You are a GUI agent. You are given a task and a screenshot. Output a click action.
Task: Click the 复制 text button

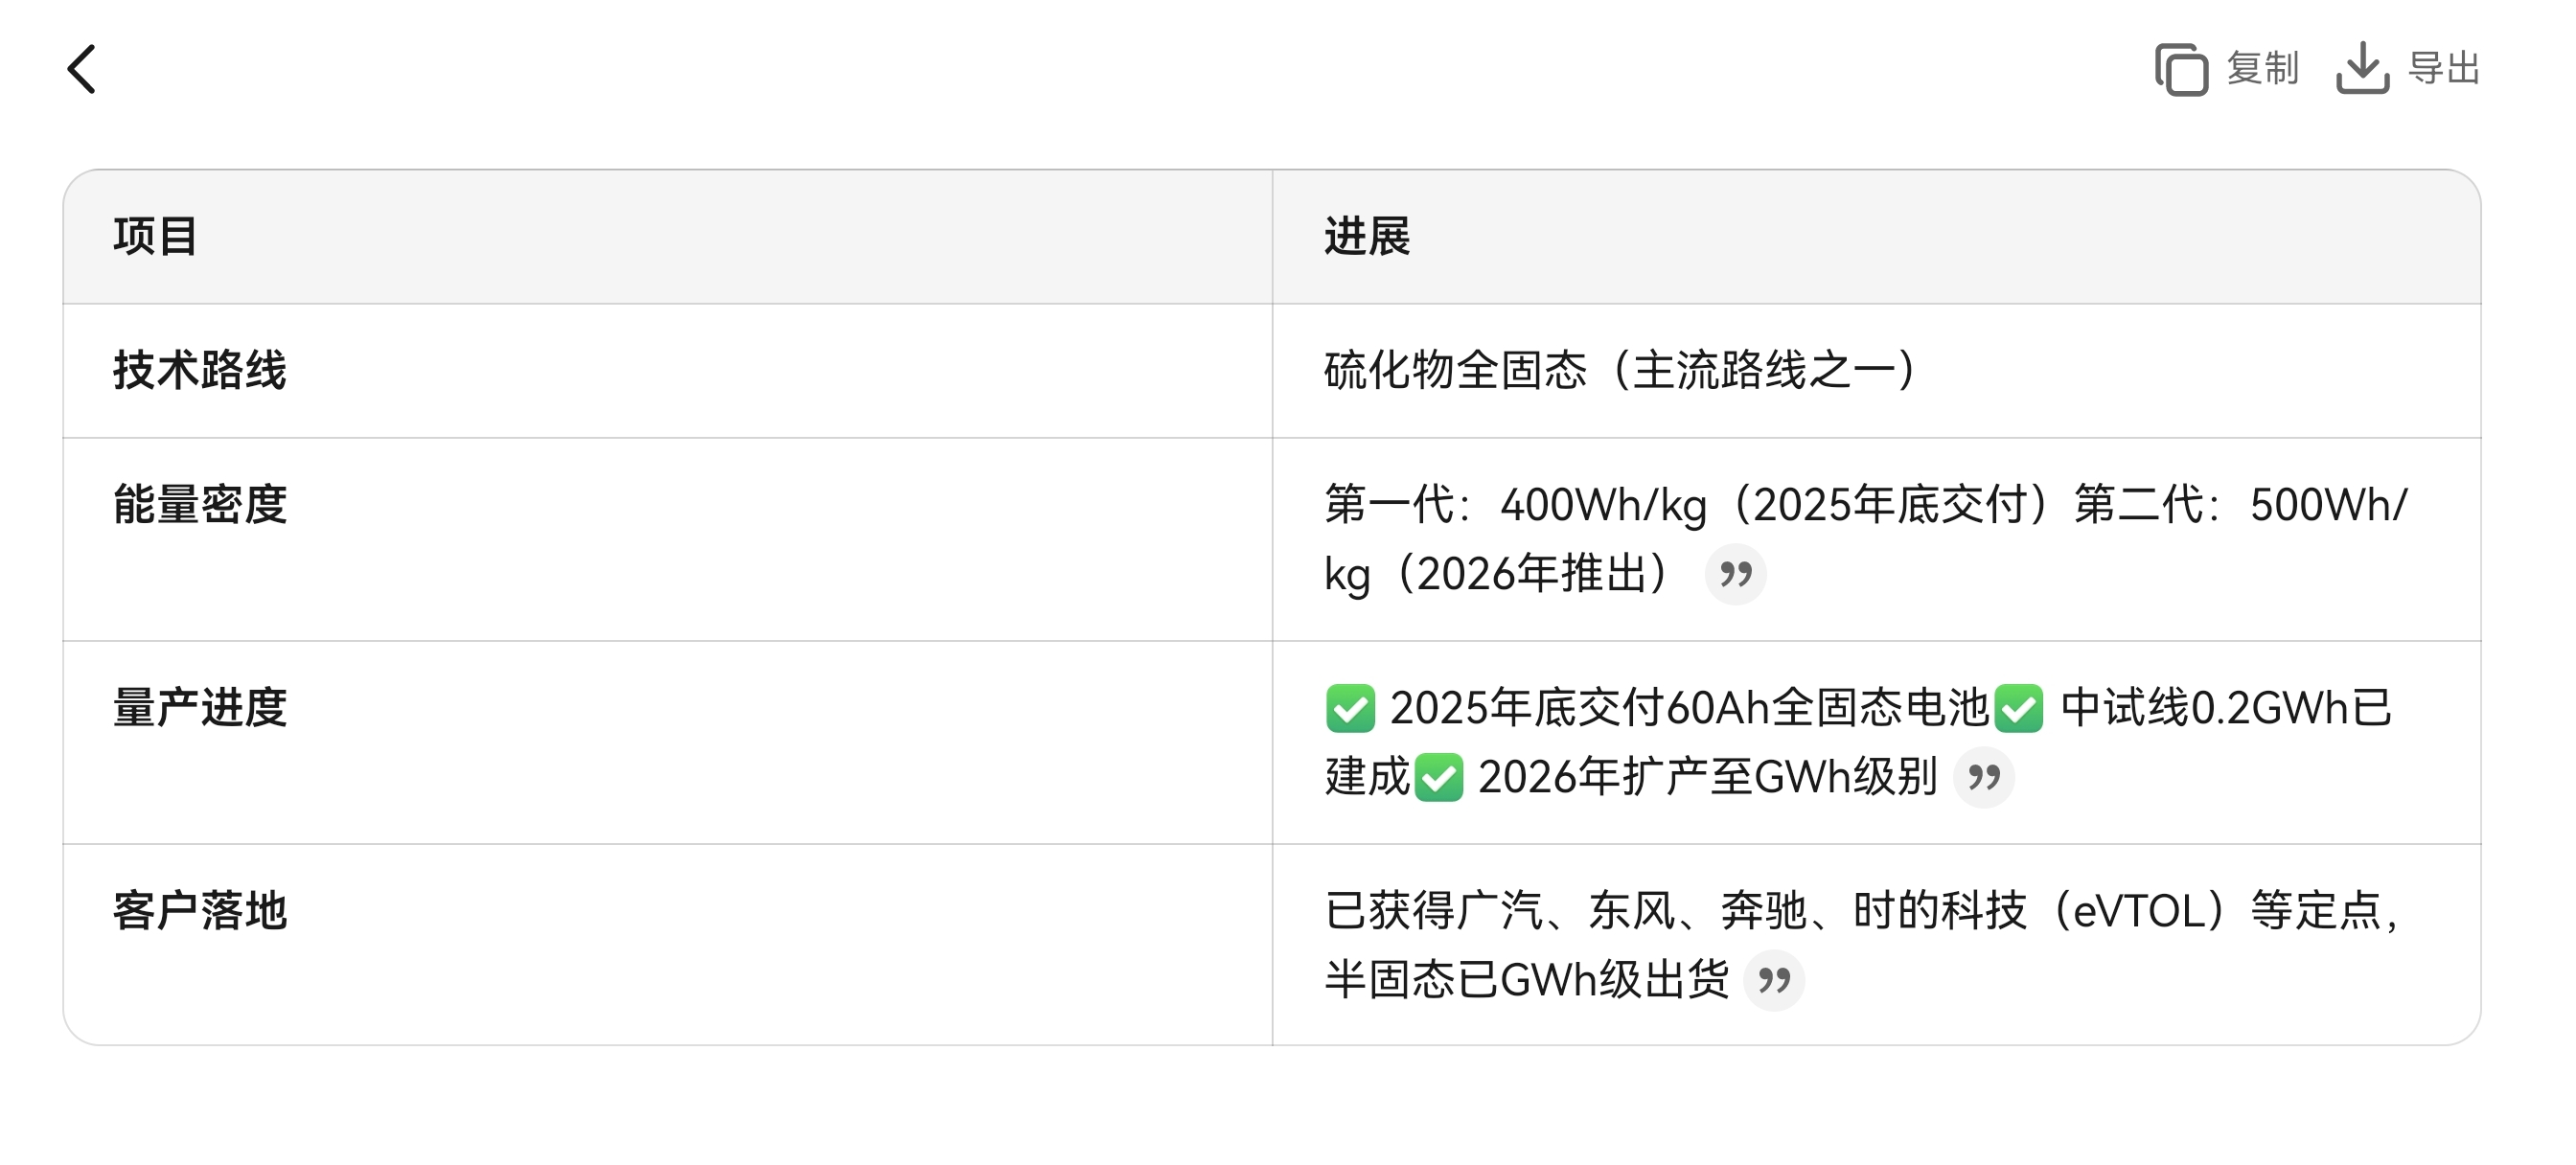[x=2262, y=69]
